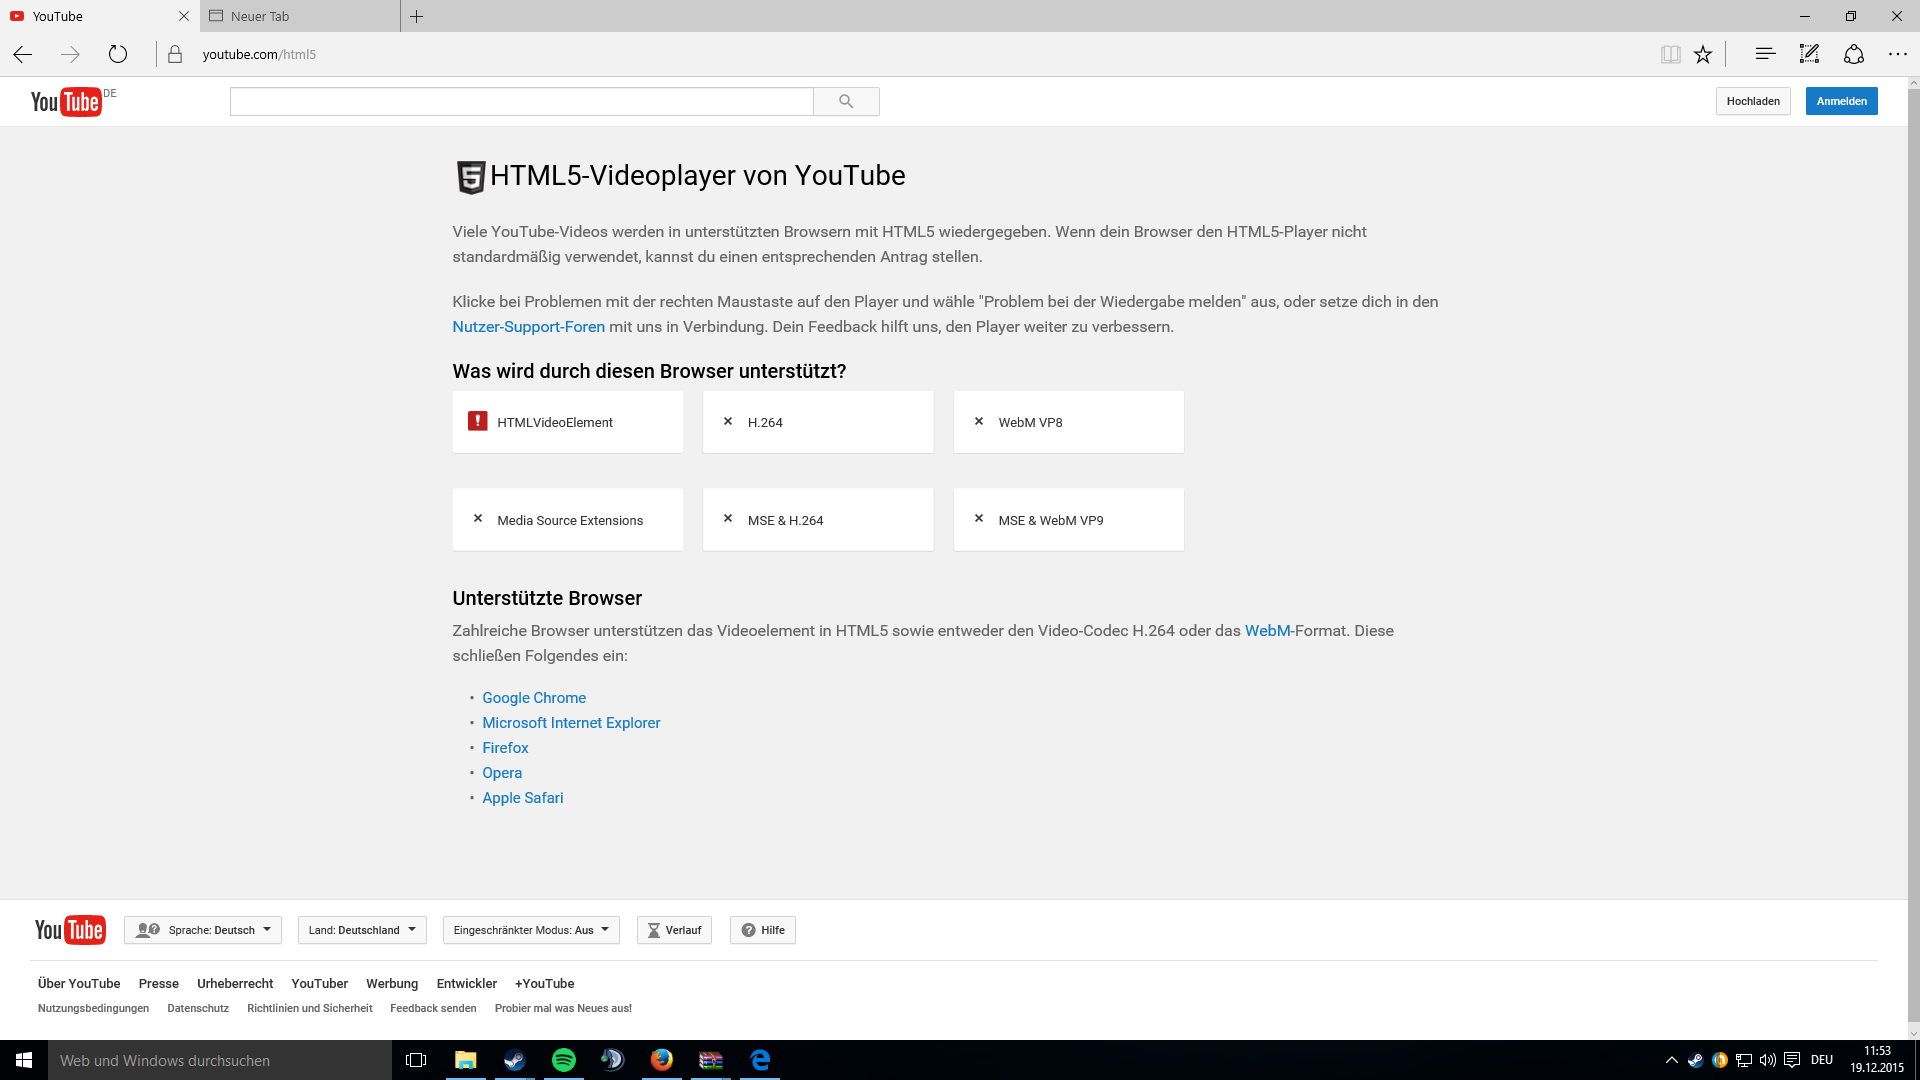Refresh the page with the reload icon
The height and width of the screenshot is (1080, 1920).
[x=118, y=54]
